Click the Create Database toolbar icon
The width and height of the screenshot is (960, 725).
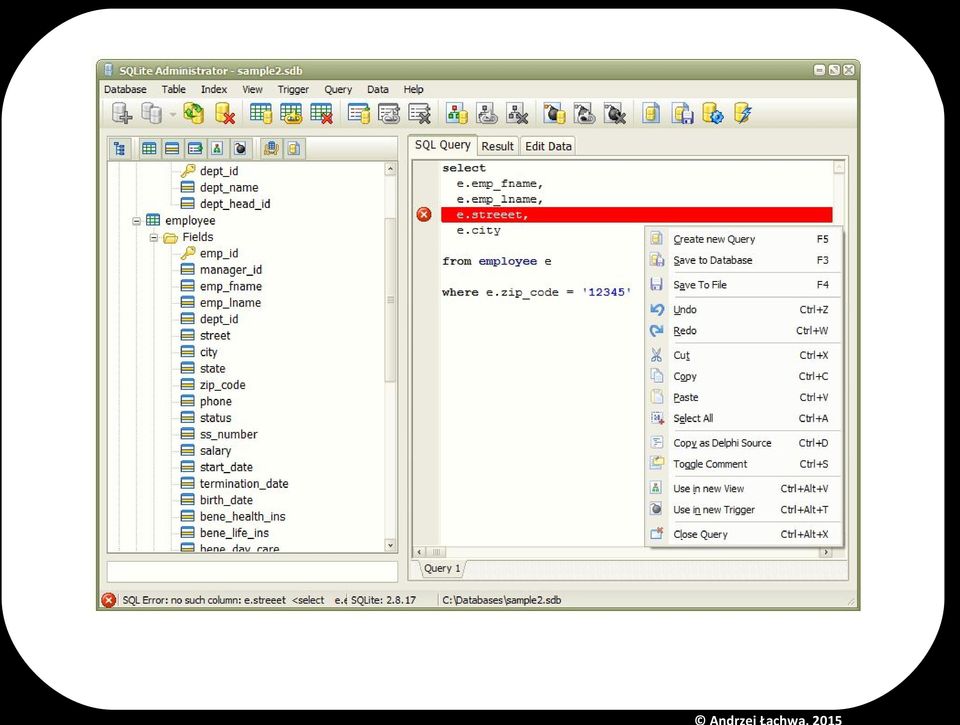(121, 113)
